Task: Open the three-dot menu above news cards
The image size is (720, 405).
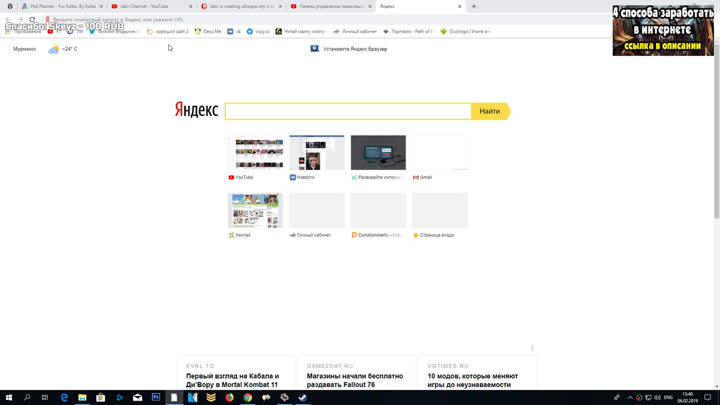Action: point(532,348)
